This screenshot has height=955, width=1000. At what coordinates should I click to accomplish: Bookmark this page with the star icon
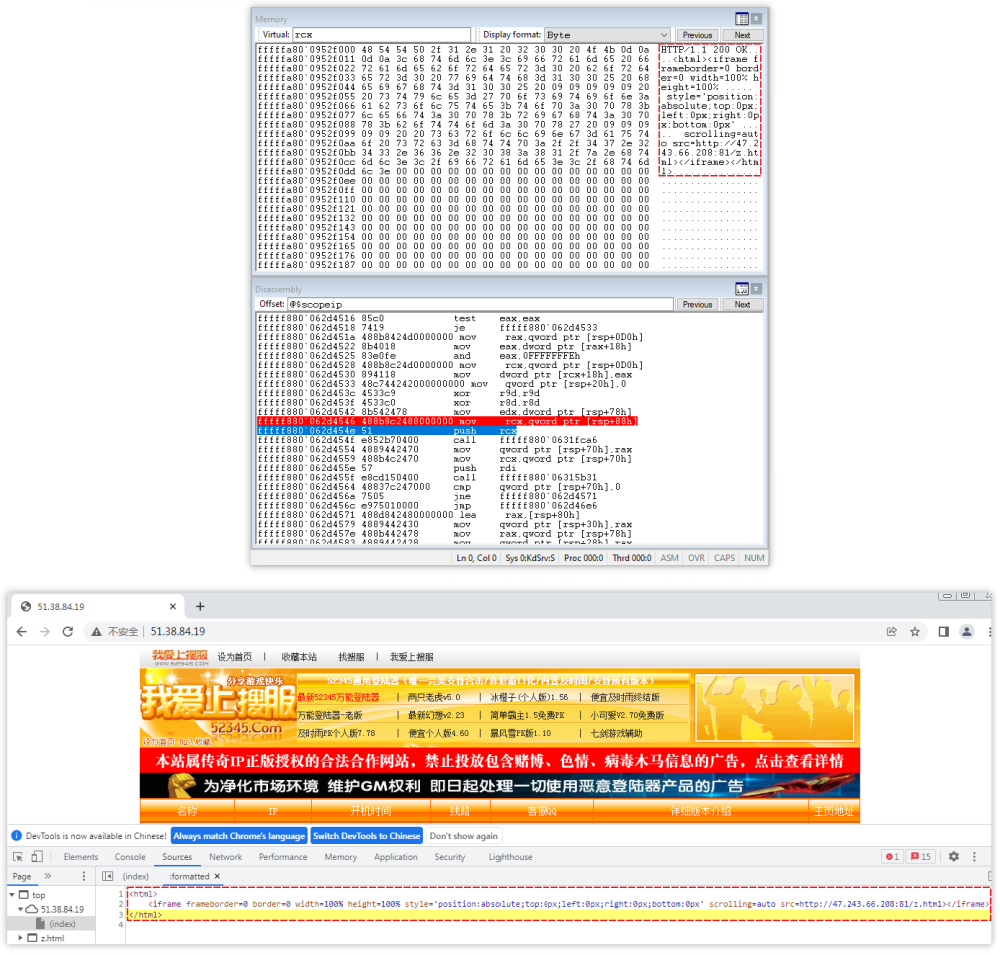pos(915,632)
